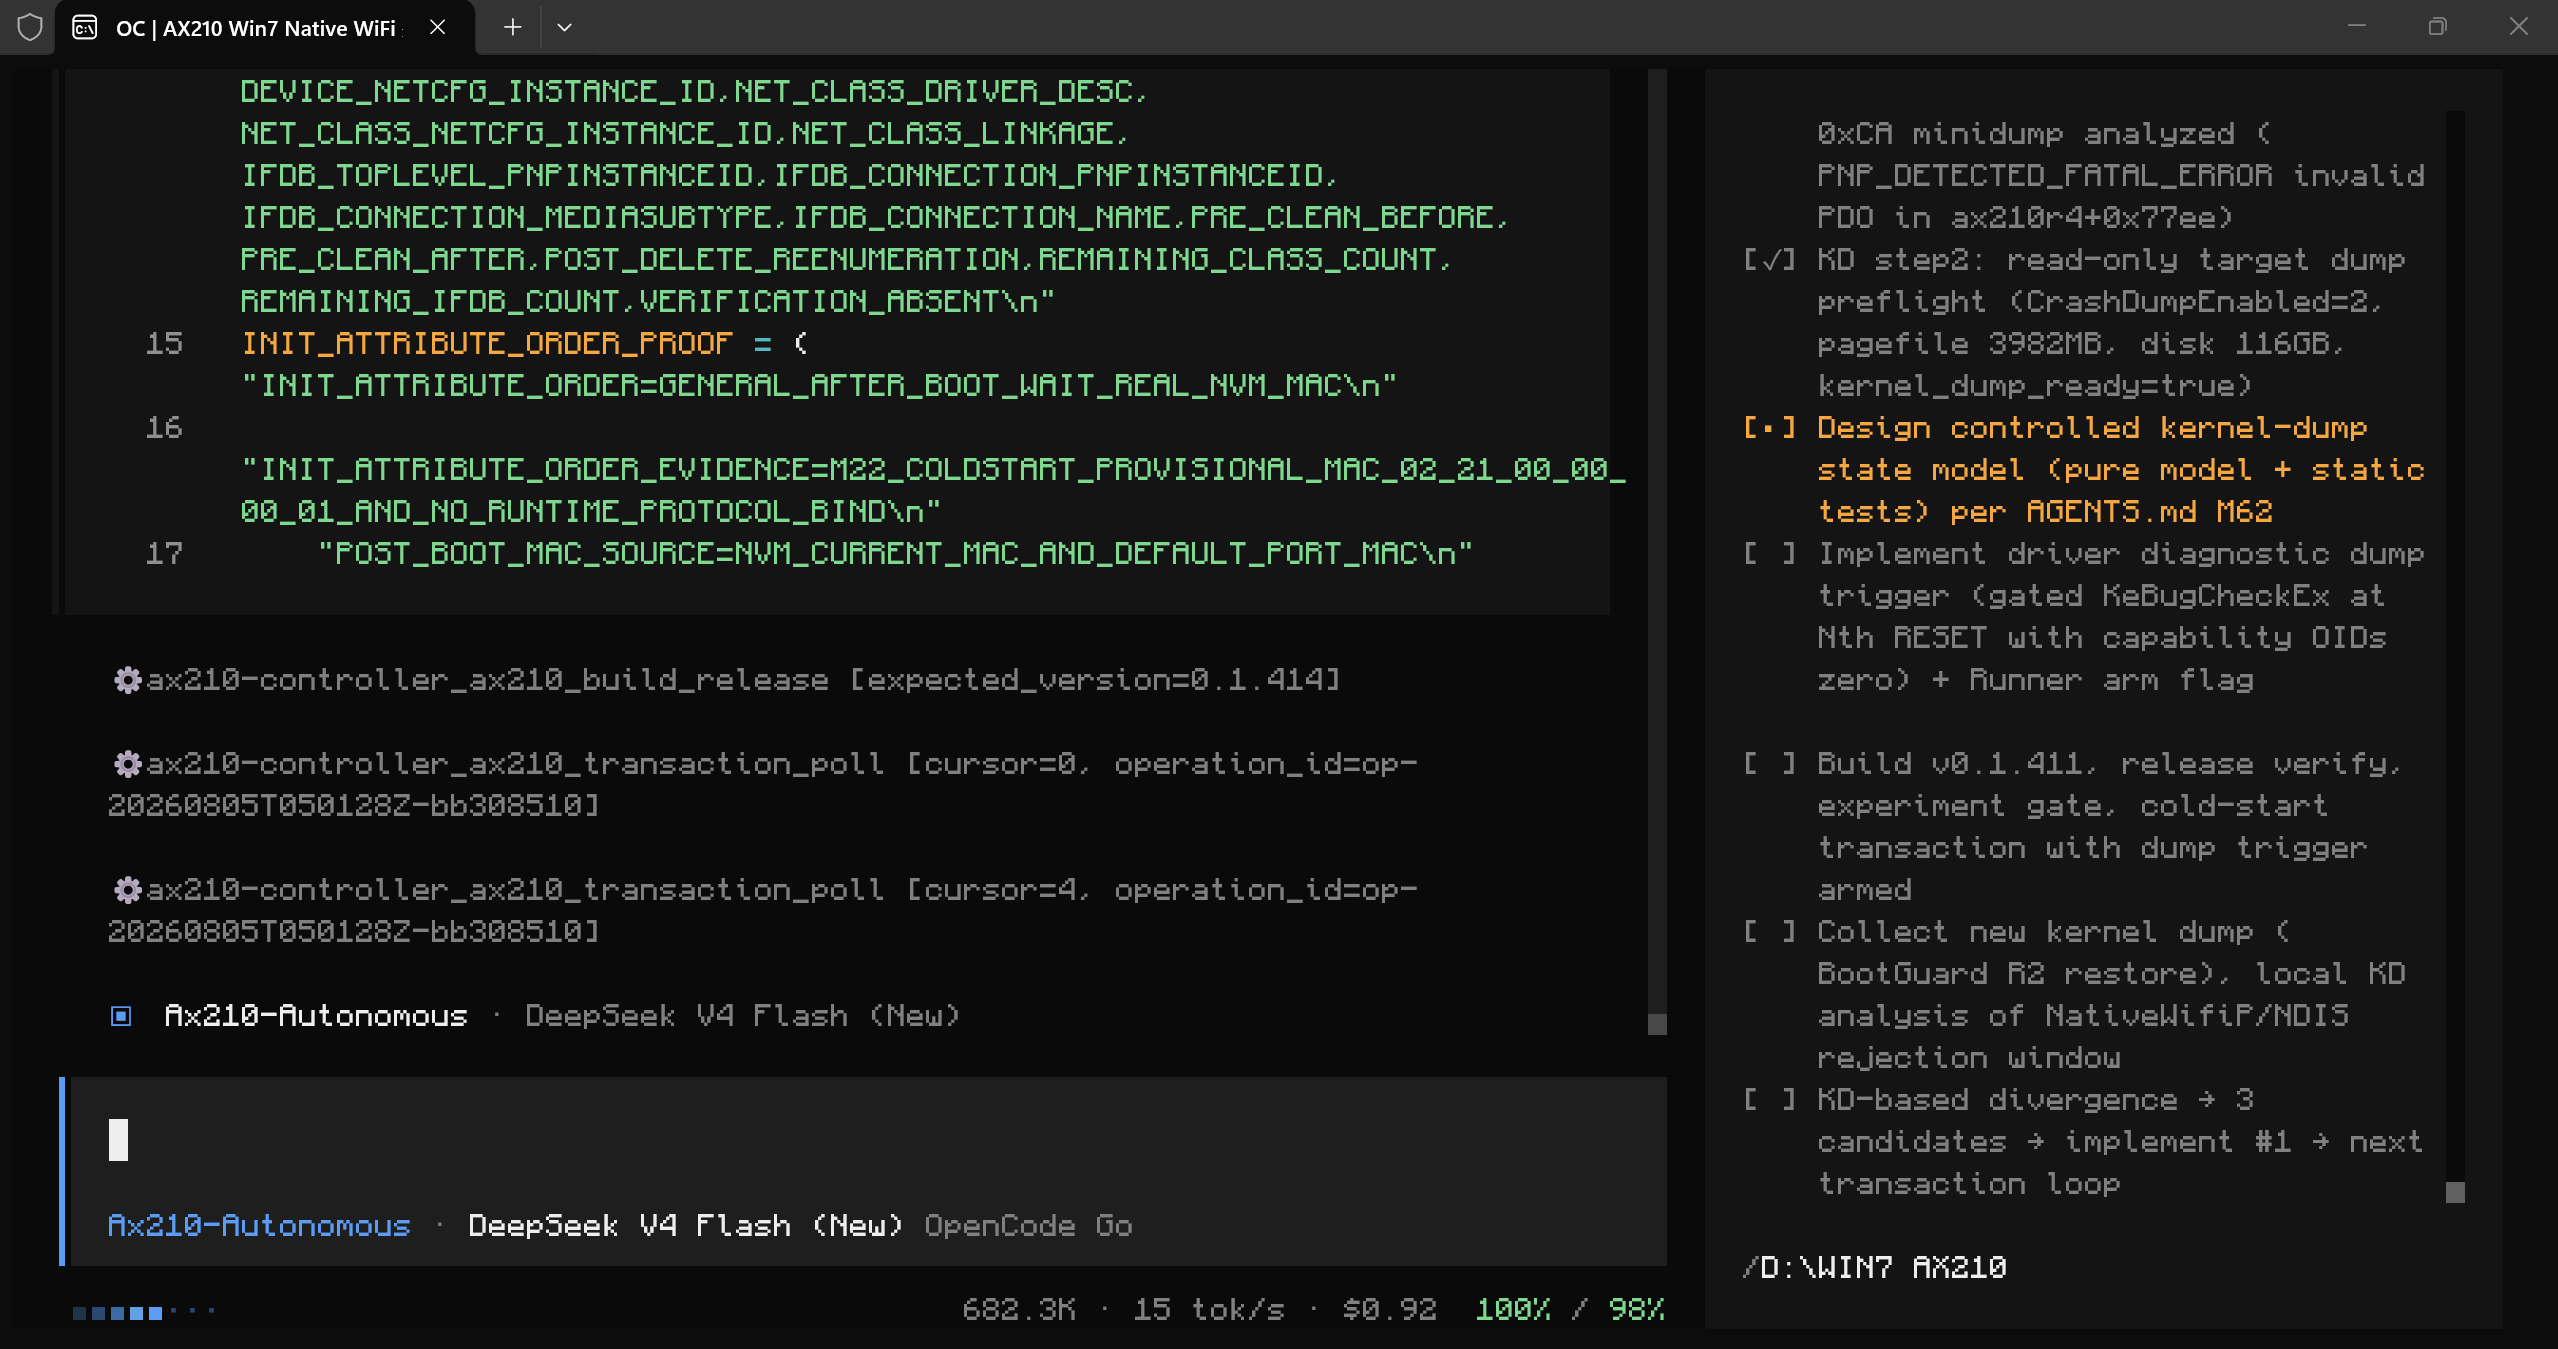Screen dimensions: 2558x1349
Task: Click the todo sidebar scrollbar thumb
Action: (2455, 1192)
